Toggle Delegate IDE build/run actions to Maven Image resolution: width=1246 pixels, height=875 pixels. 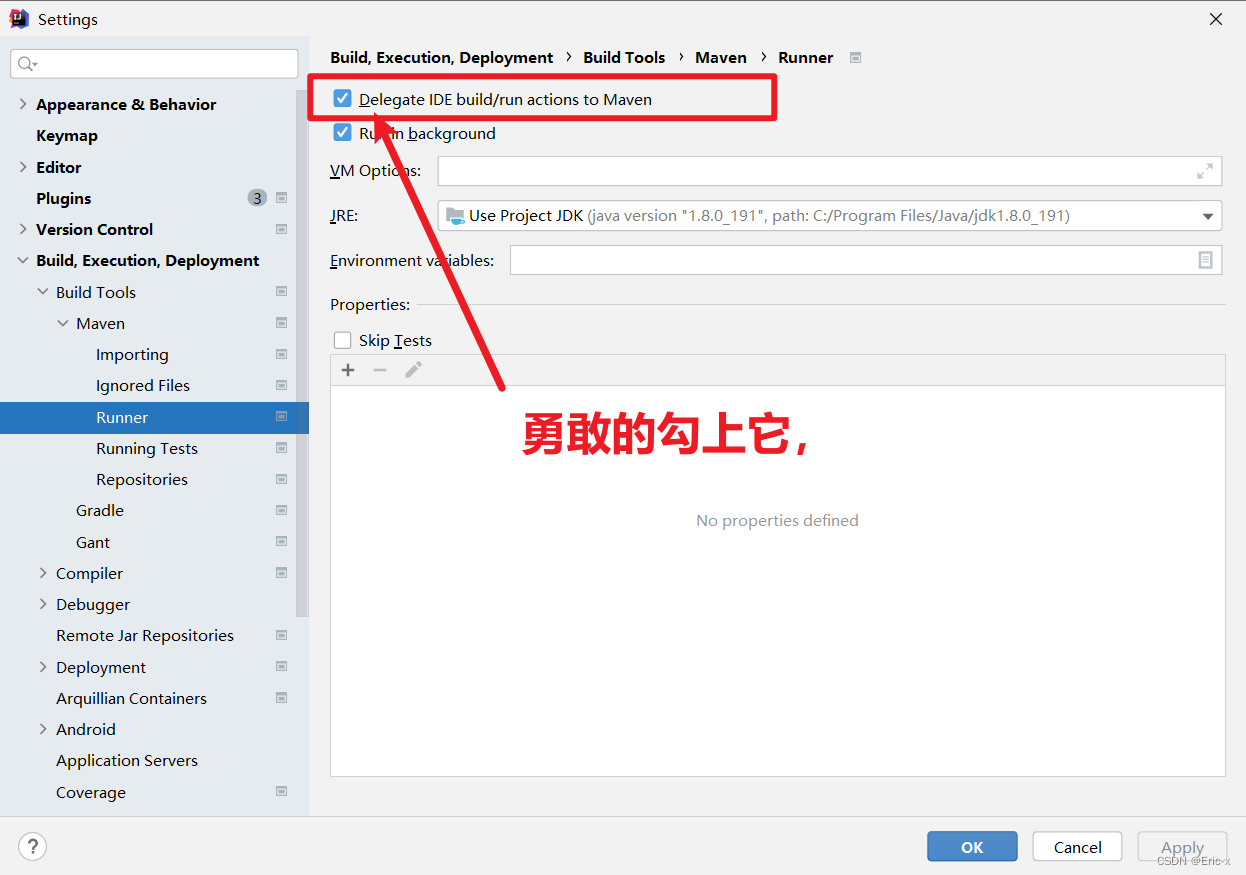(x=343, y=99)
